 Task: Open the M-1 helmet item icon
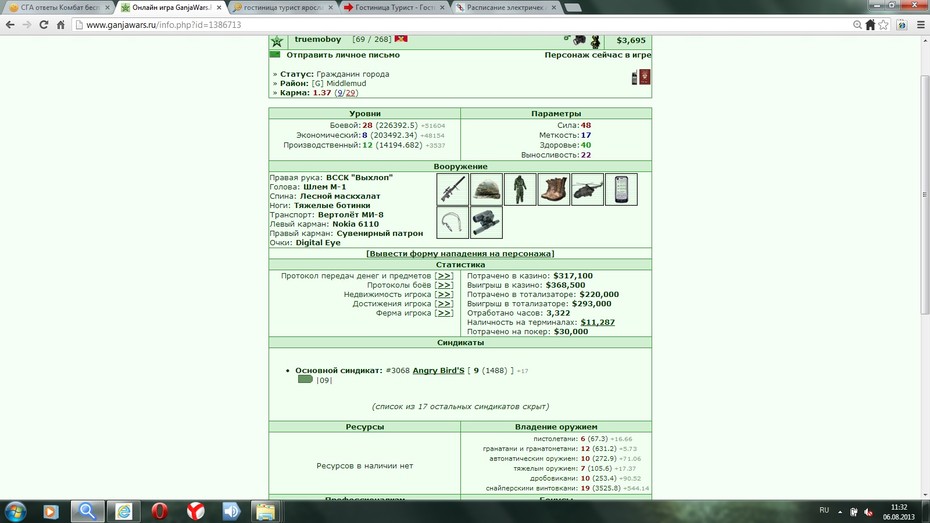[486, 189]
